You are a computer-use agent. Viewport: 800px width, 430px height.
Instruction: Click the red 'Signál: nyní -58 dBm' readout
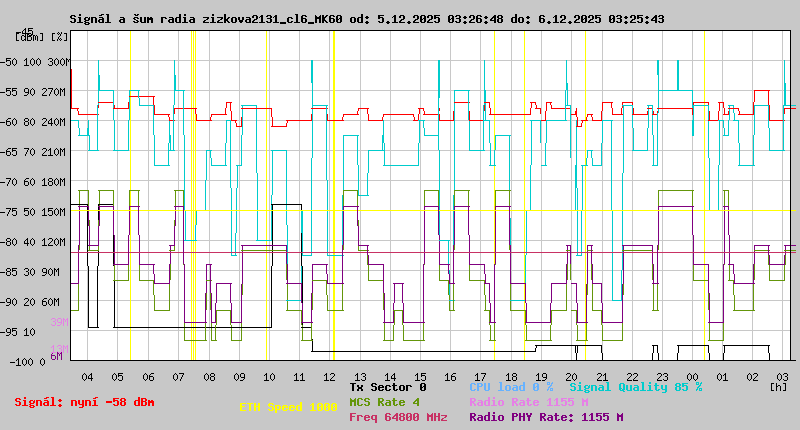(x=84, y=402)
